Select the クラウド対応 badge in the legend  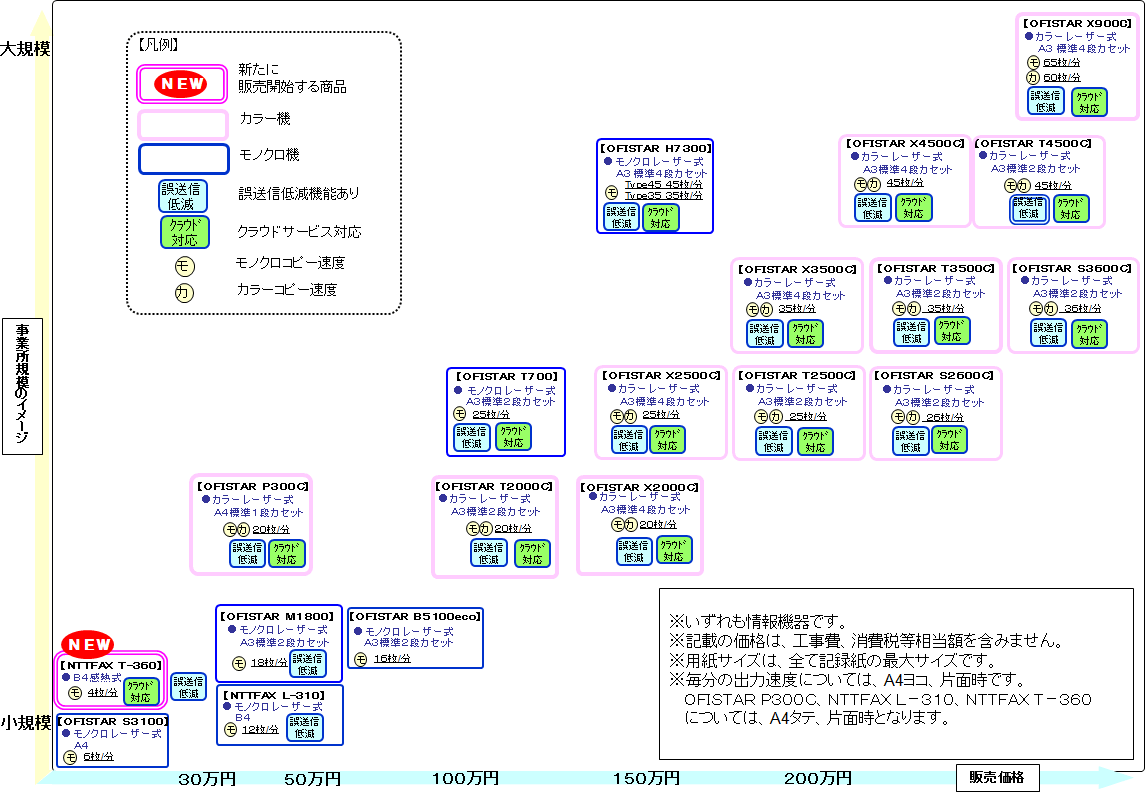[x=185, y=232]
